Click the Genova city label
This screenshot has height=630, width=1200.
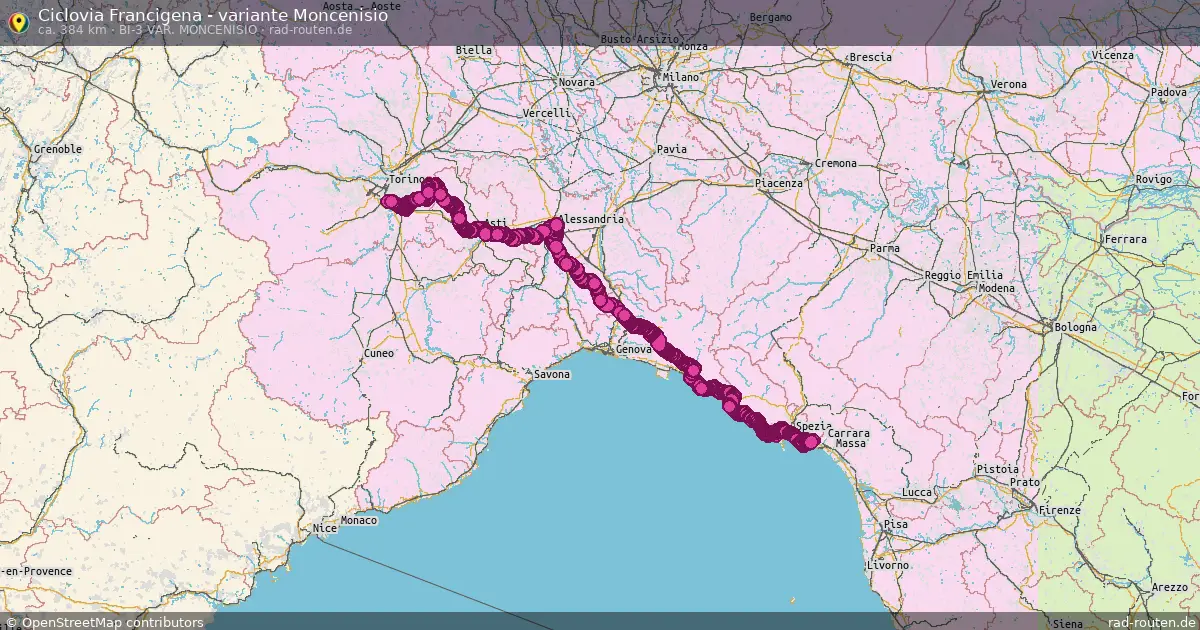click(x=634, y=350)
